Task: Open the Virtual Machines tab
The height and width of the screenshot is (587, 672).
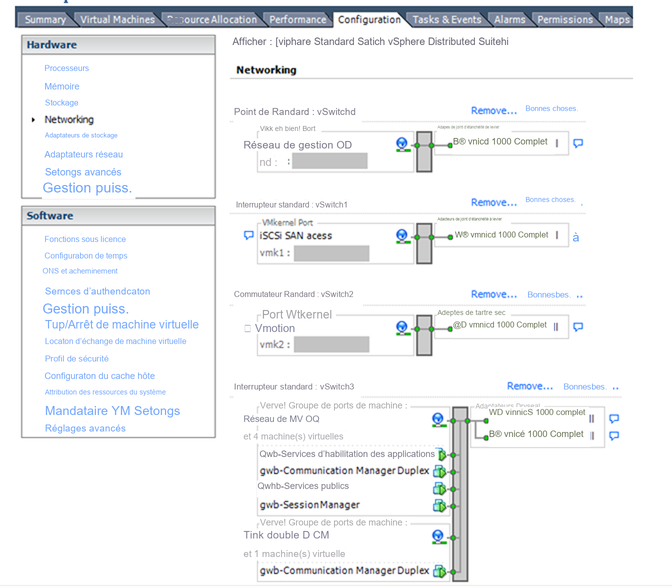Action: (117, 20)
